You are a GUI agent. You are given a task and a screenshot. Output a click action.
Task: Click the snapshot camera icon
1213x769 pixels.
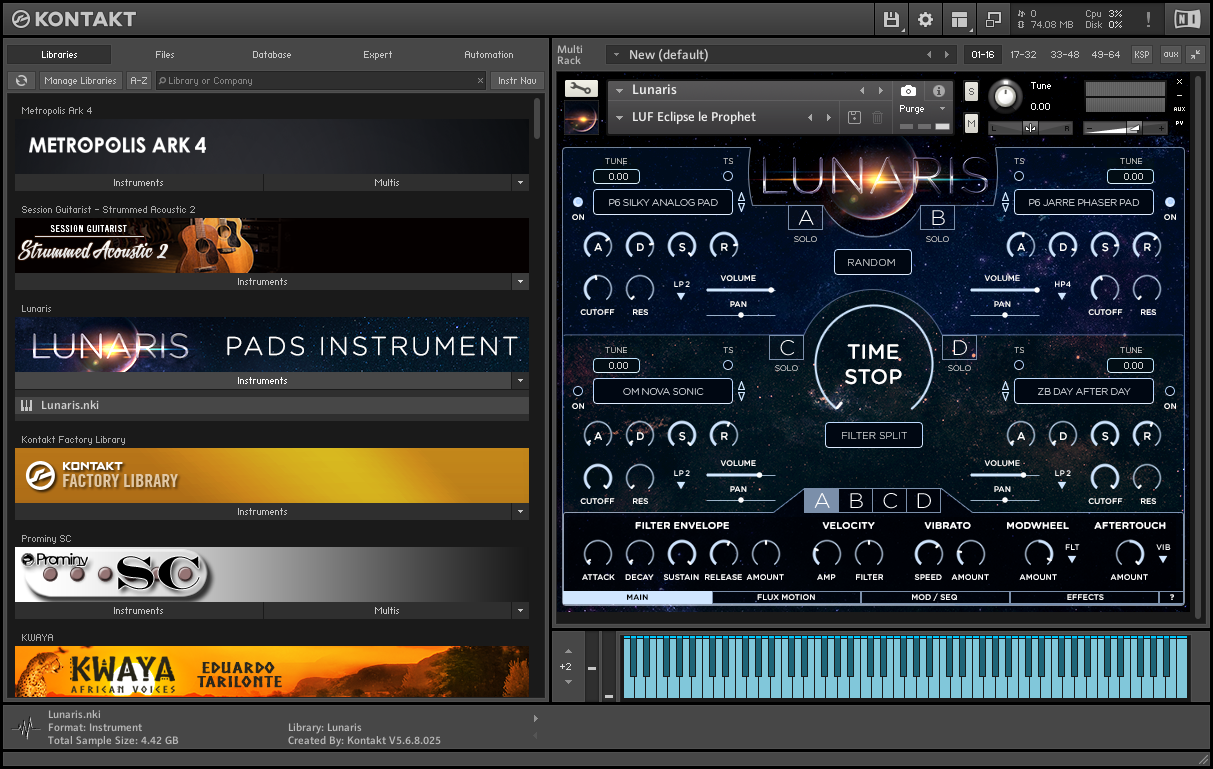click(908, 90)
